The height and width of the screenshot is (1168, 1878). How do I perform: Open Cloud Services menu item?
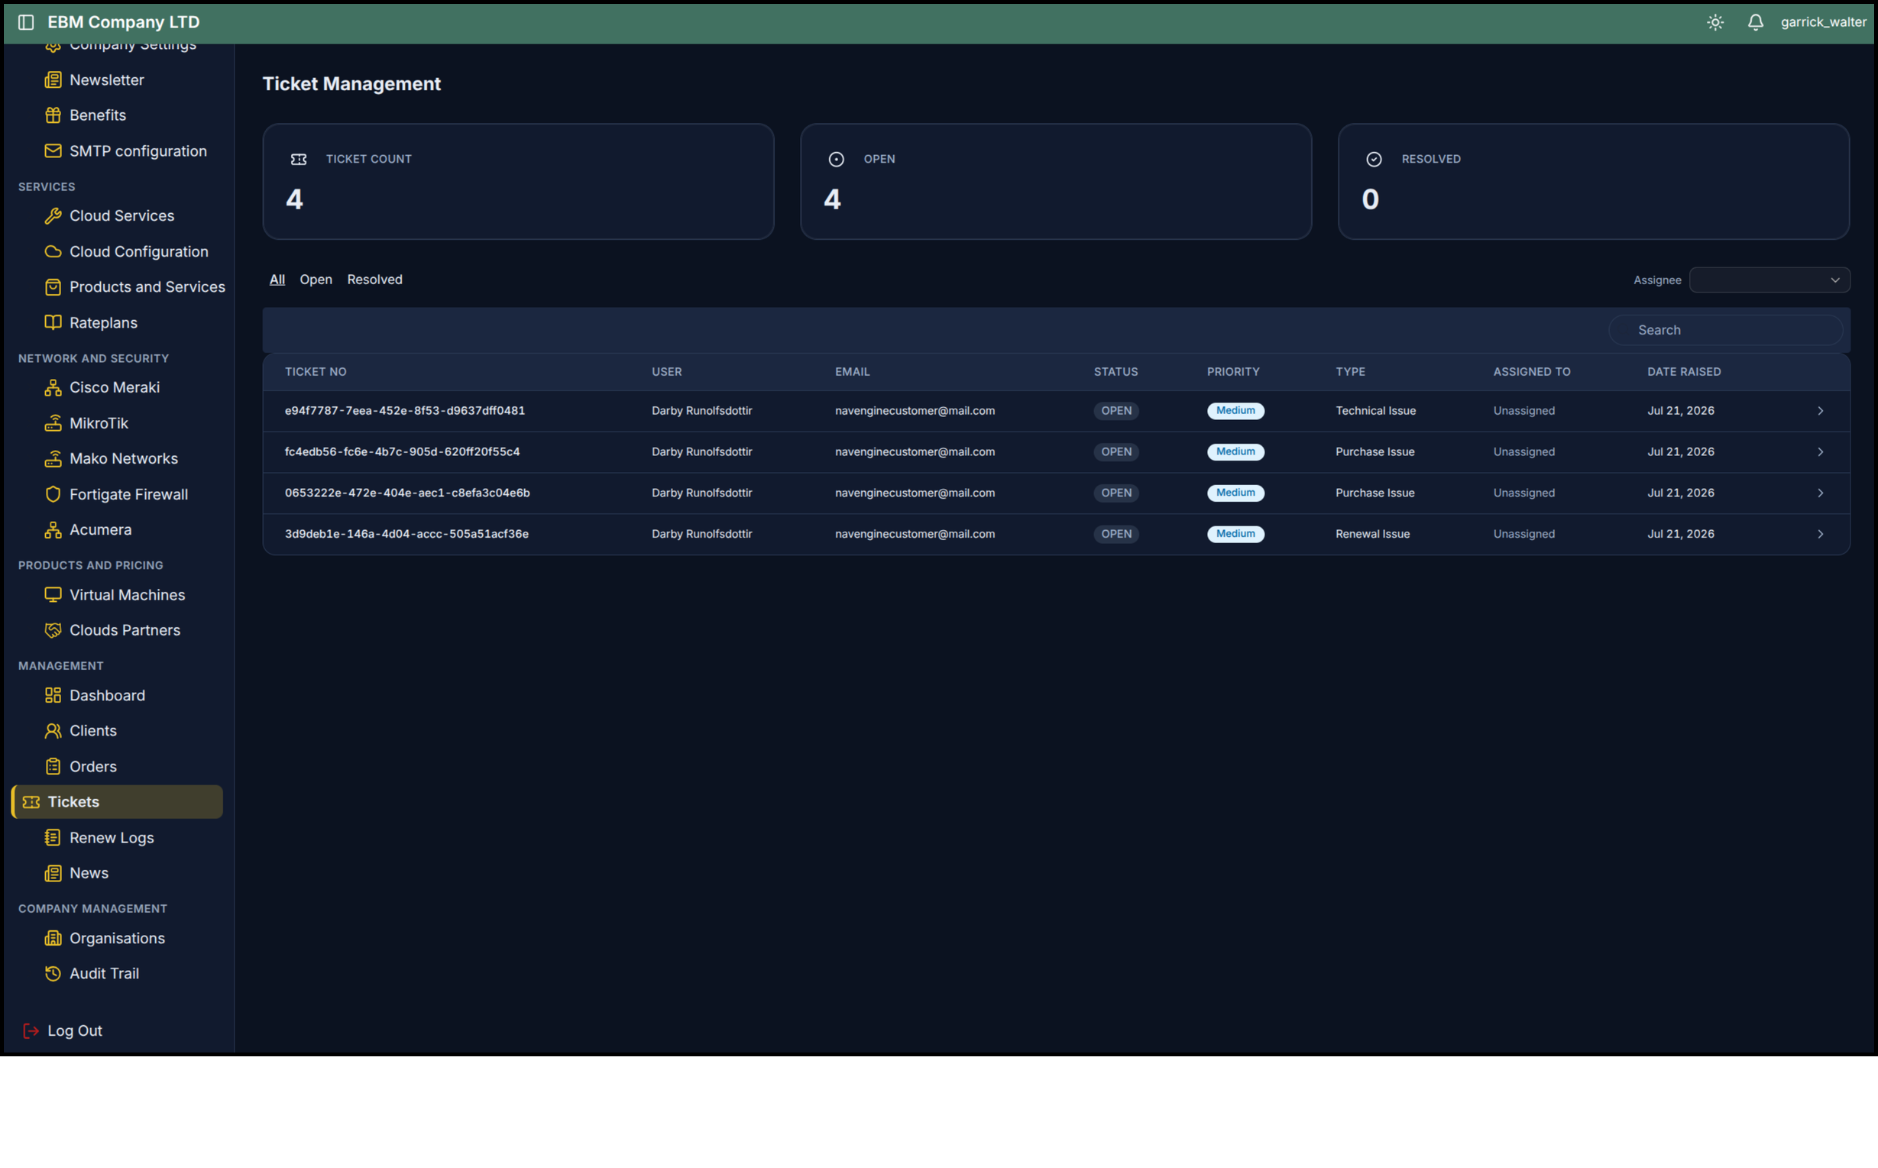(x=122, y=216)
